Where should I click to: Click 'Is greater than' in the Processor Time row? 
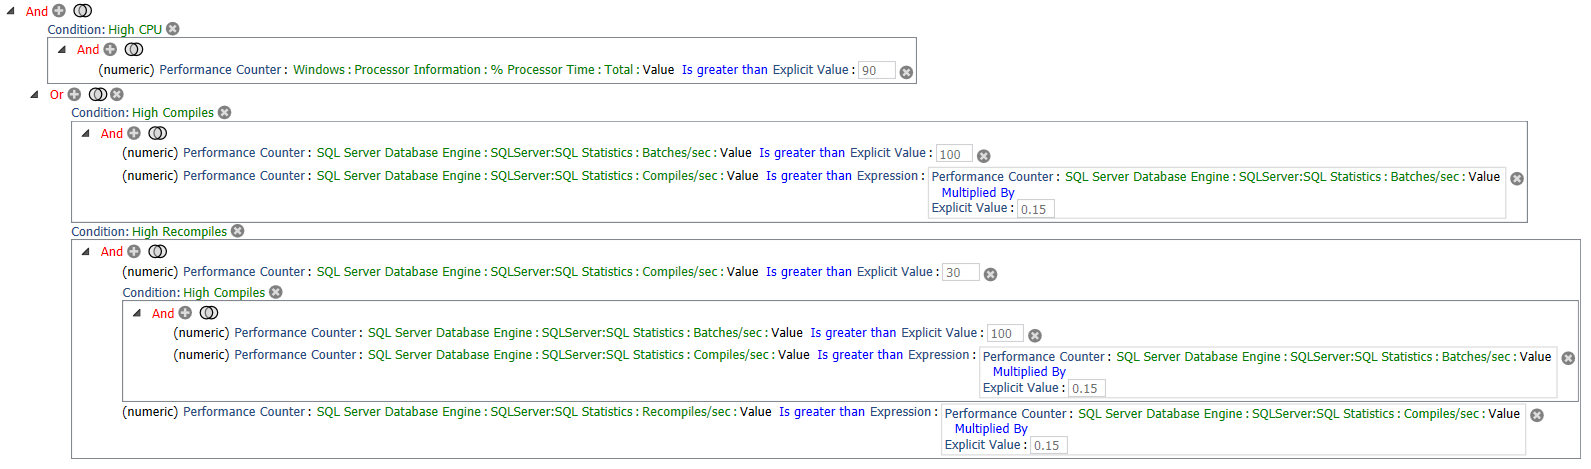[724, 70]
